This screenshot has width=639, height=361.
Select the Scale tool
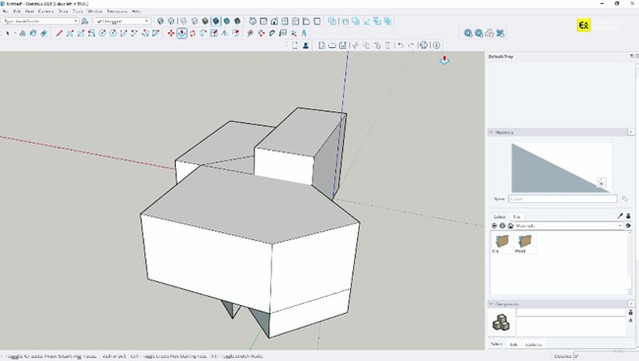pos(214,33)
